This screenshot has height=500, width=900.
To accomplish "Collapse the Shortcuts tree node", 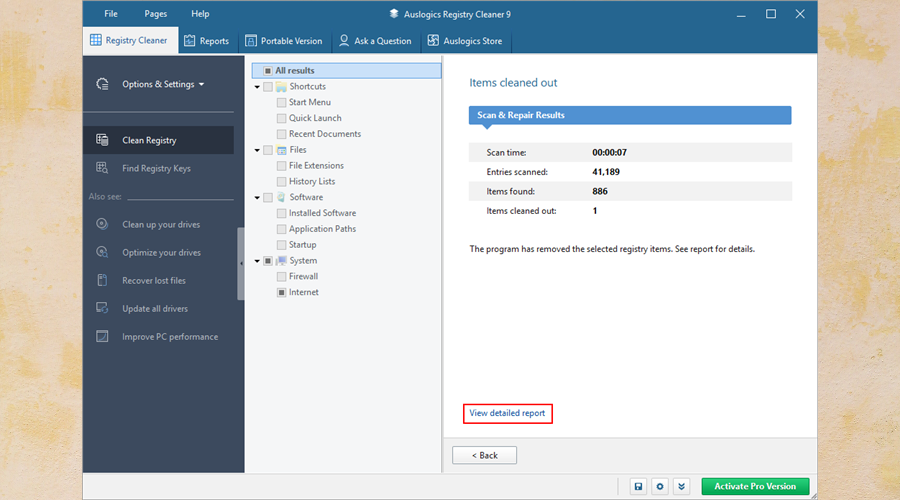I will pos(257,87).
